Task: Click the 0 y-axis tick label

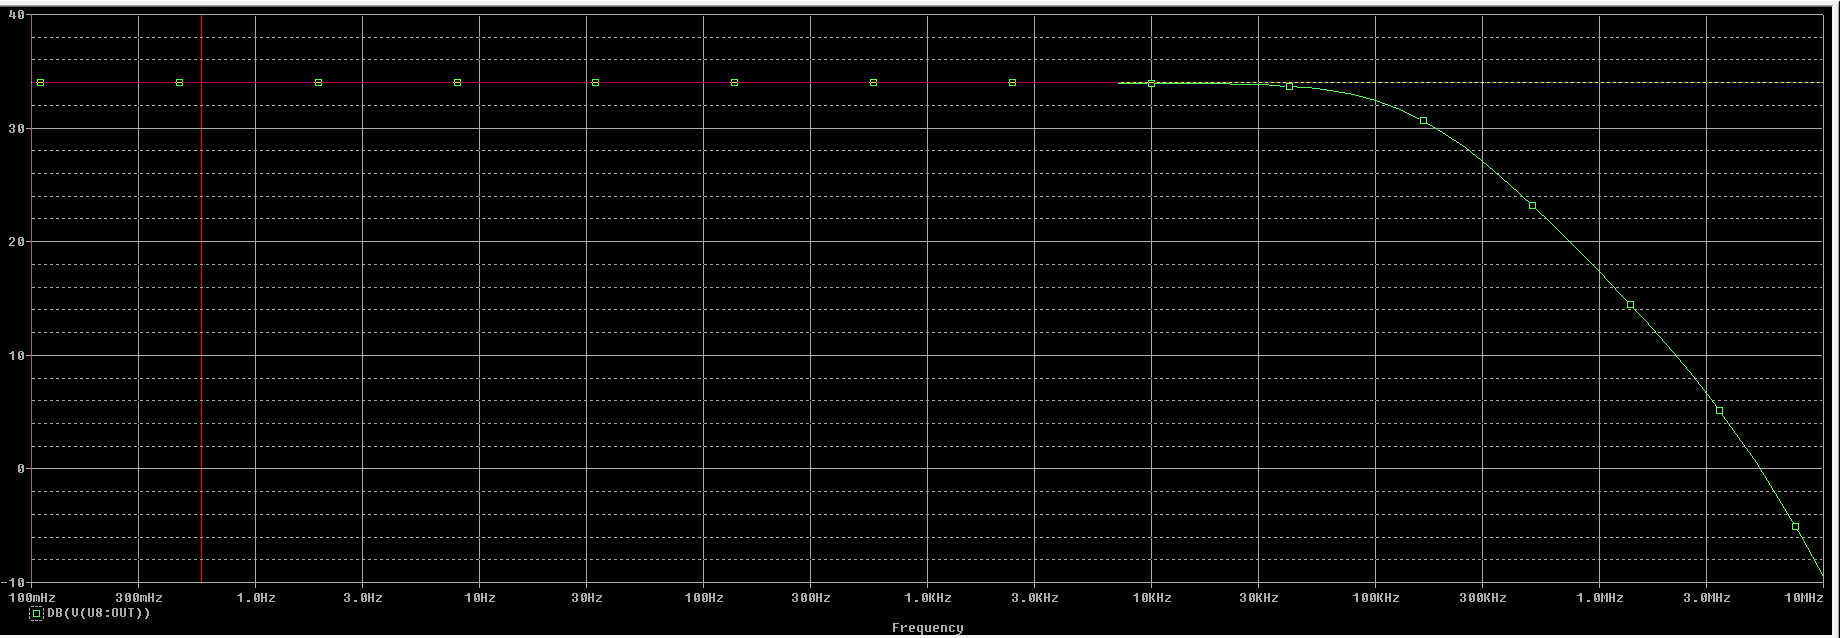Action: point(19,469)
